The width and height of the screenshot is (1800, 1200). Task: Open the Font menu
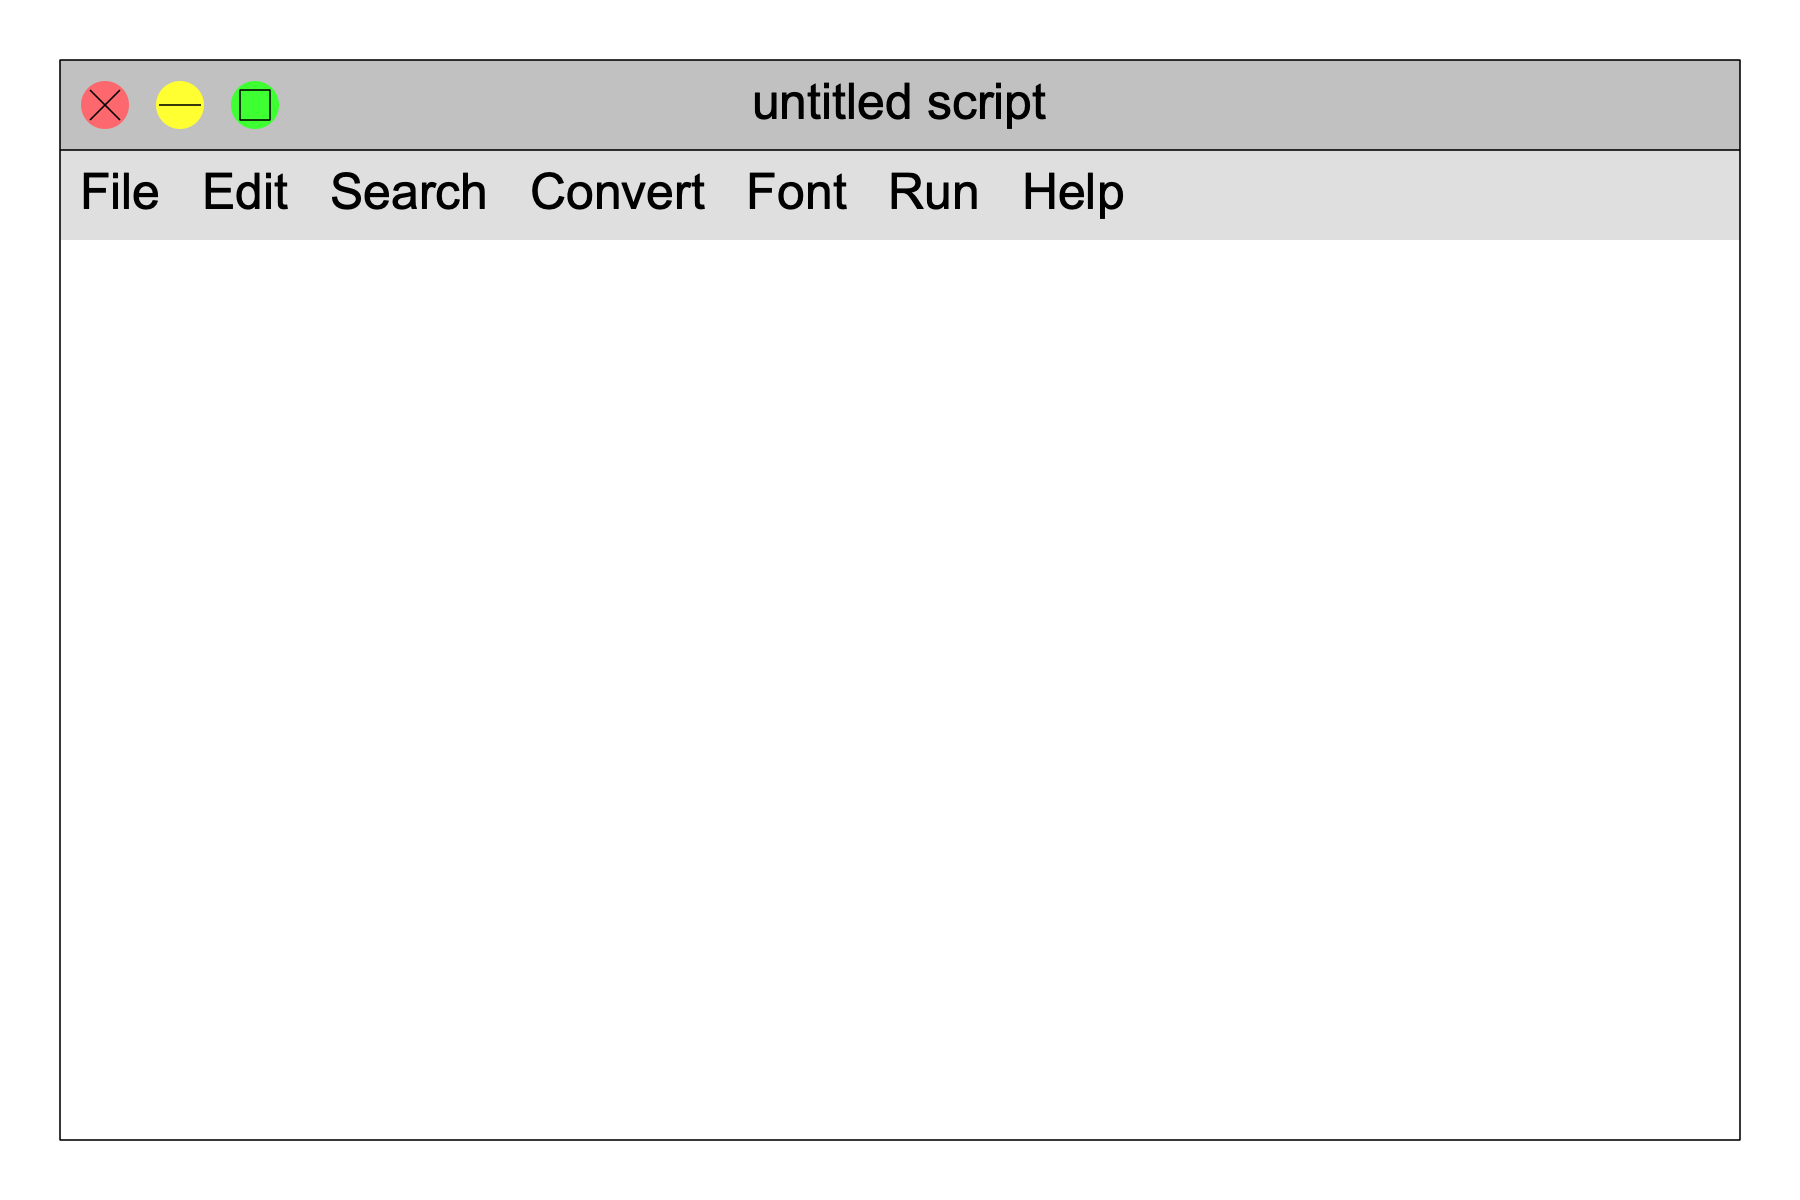point(797,192)
